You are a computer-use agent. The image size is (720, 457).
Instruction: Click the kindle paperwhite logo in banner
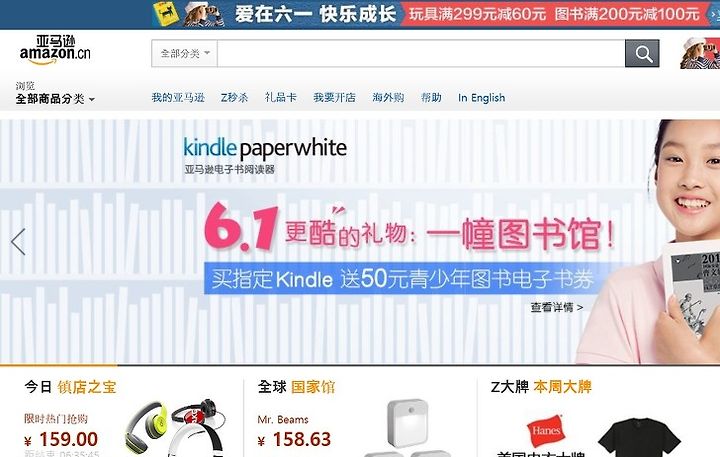click(x=265, y=149)
